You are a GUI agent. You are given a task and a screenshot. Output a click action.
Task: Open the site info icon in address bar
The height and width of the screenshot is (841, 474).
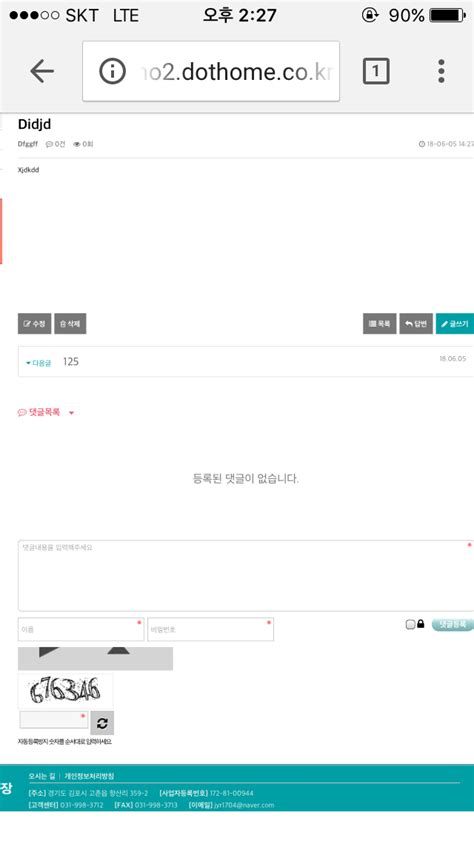[112, 71]
